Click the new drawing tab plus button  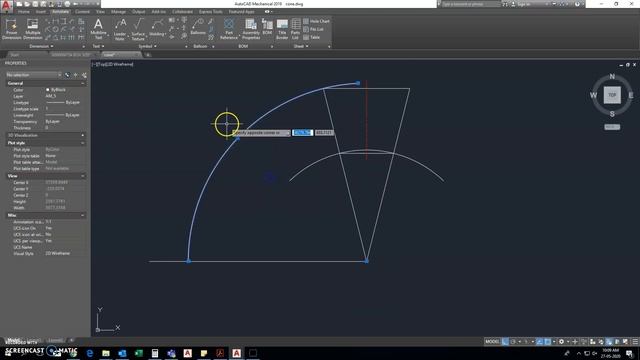point(149,55)
